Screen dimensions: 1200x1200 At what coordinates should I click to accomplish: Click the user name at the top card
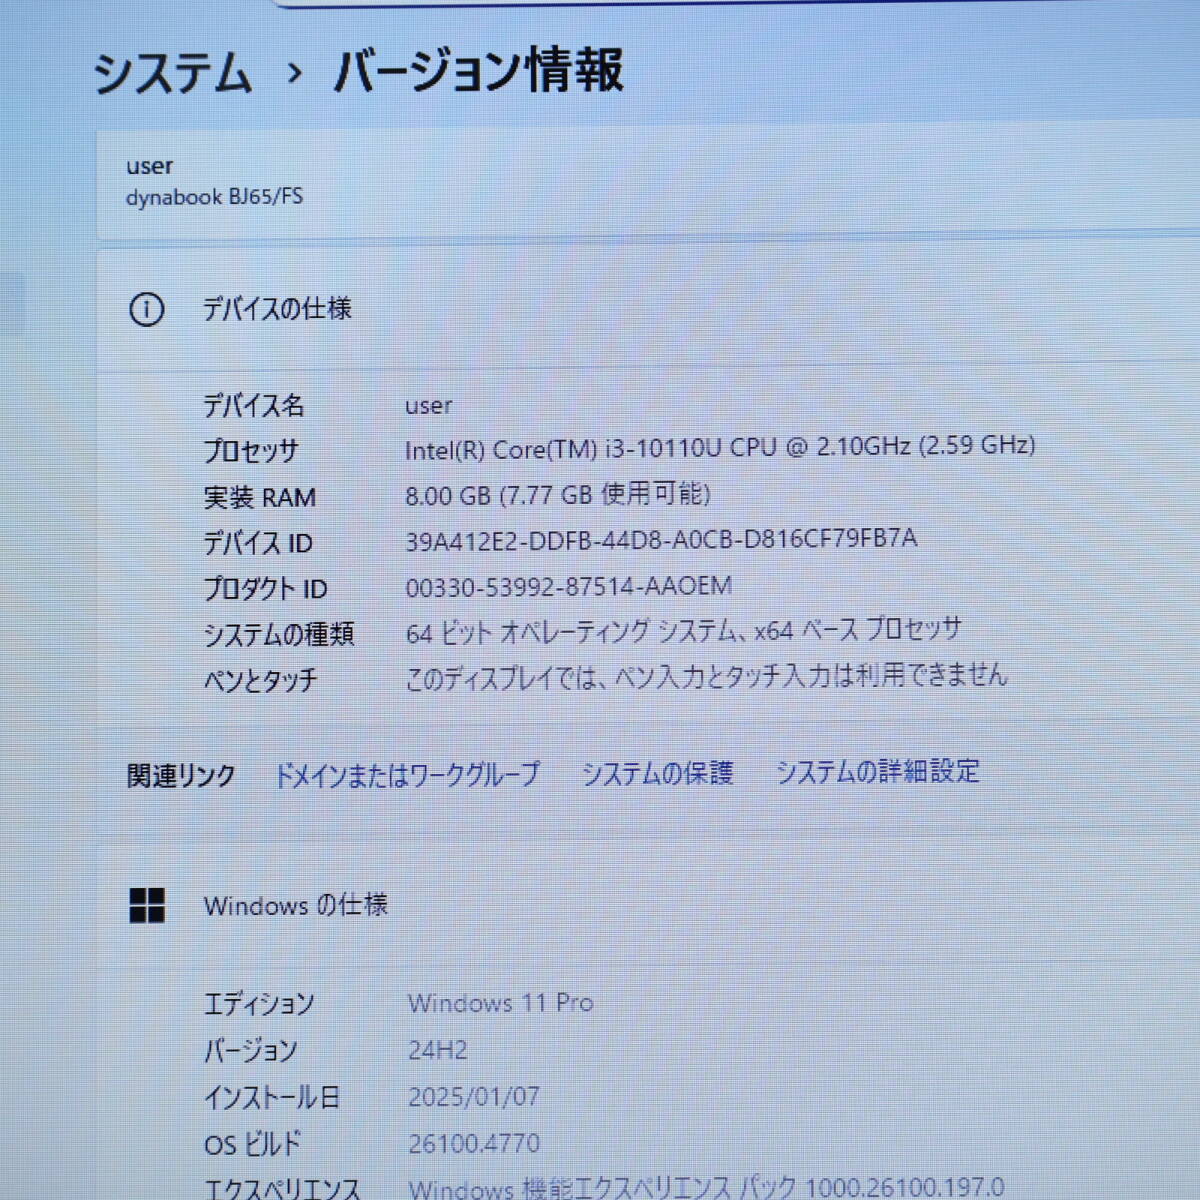point(149,166)
